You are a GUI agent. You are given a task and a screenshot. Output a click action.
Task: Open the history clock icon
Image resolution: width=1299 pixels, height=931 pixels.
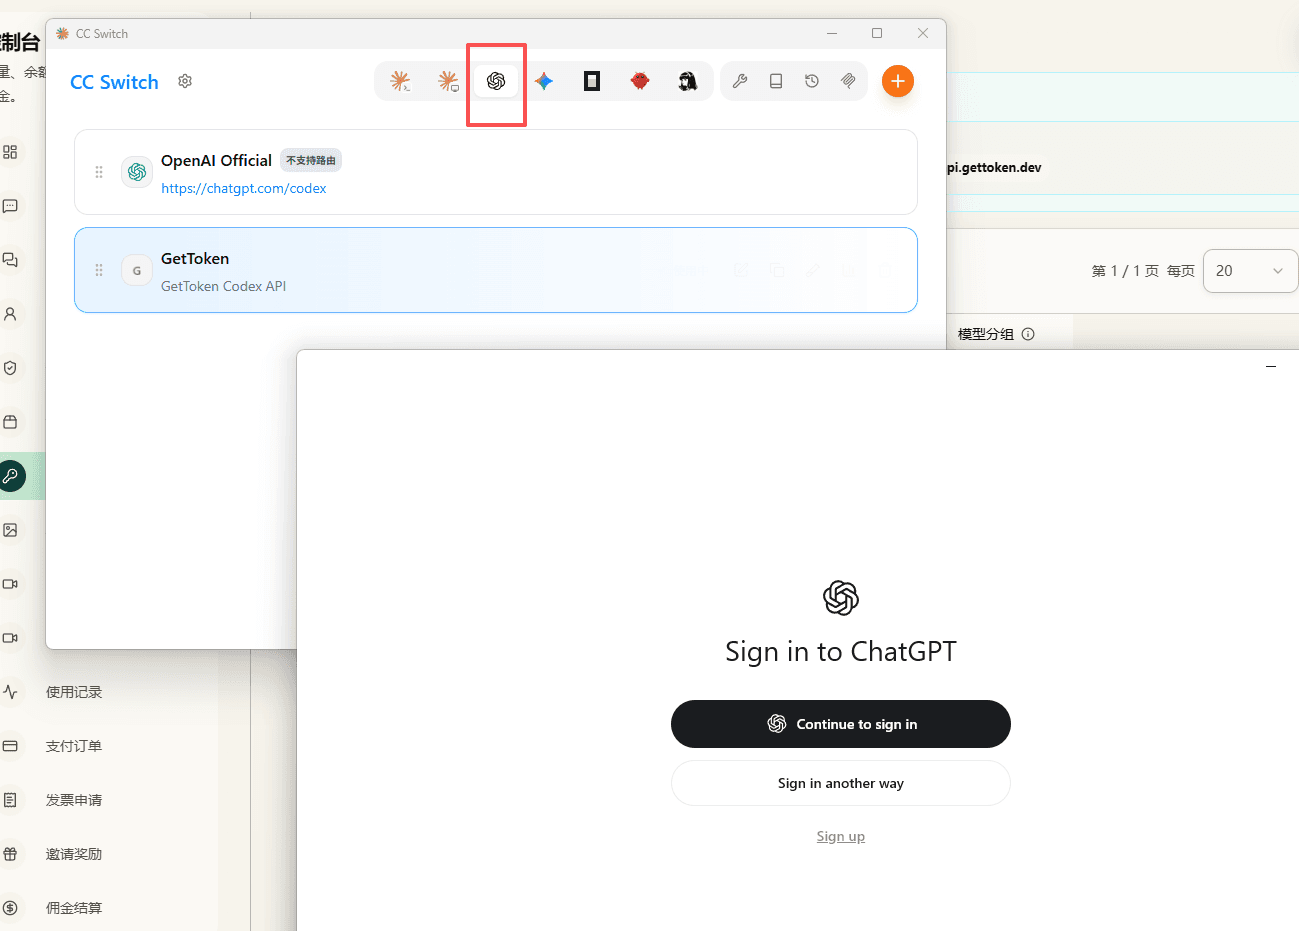(812, 81)
